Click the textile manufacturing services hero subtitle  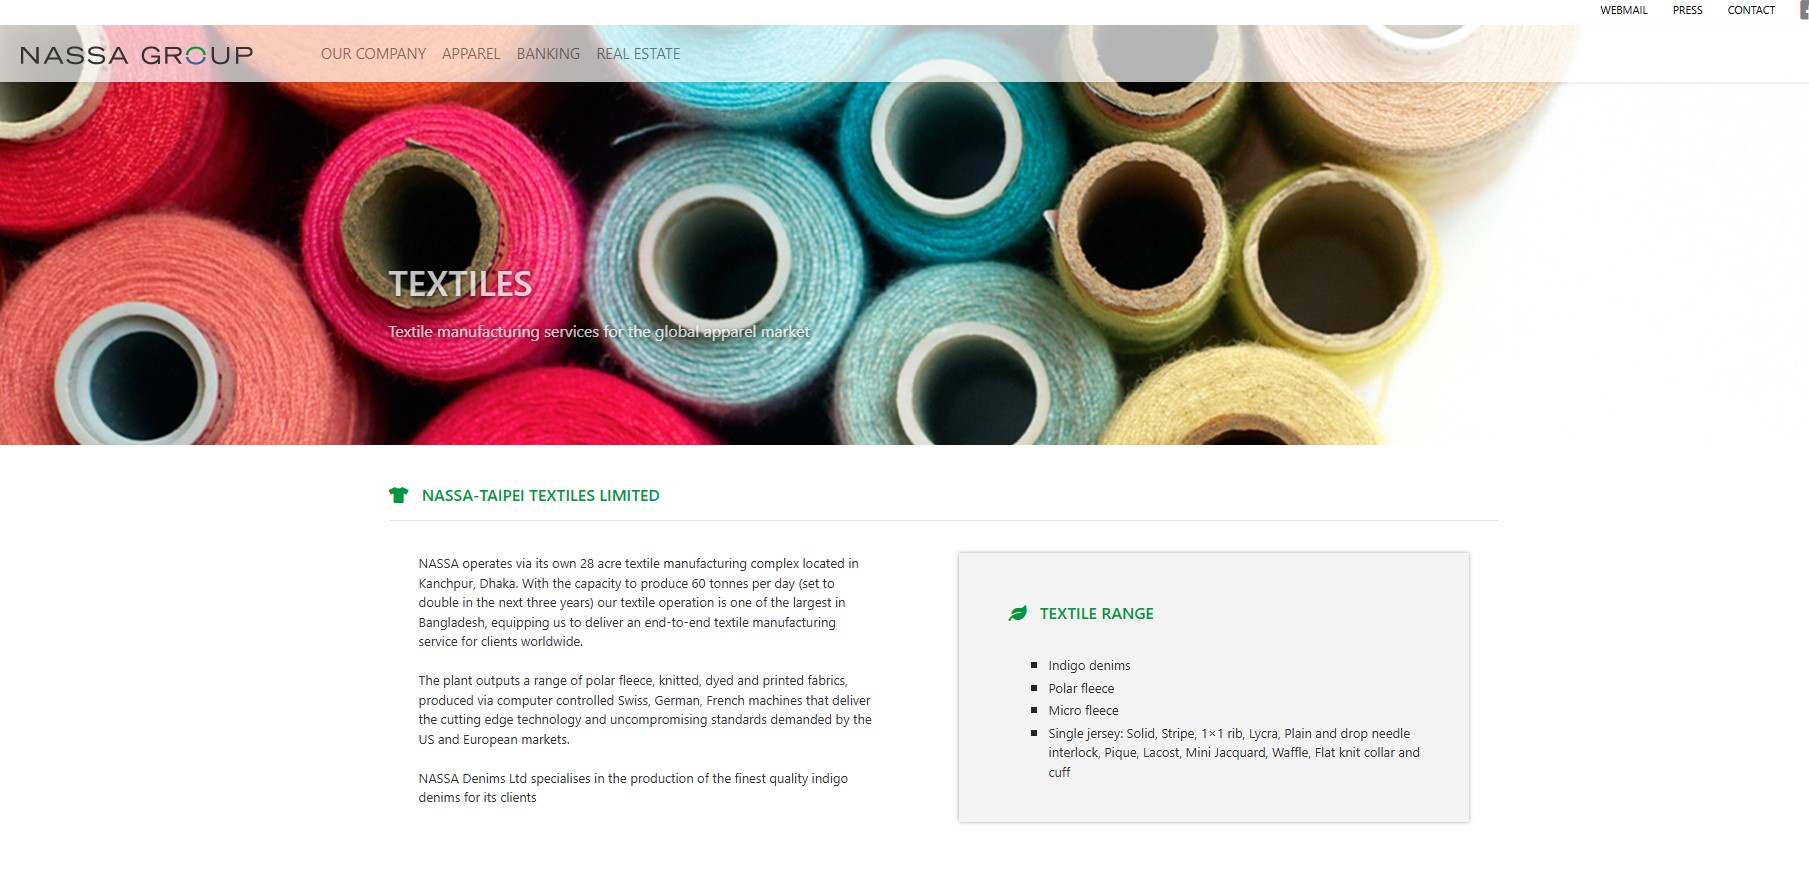(x=599, y=332)
